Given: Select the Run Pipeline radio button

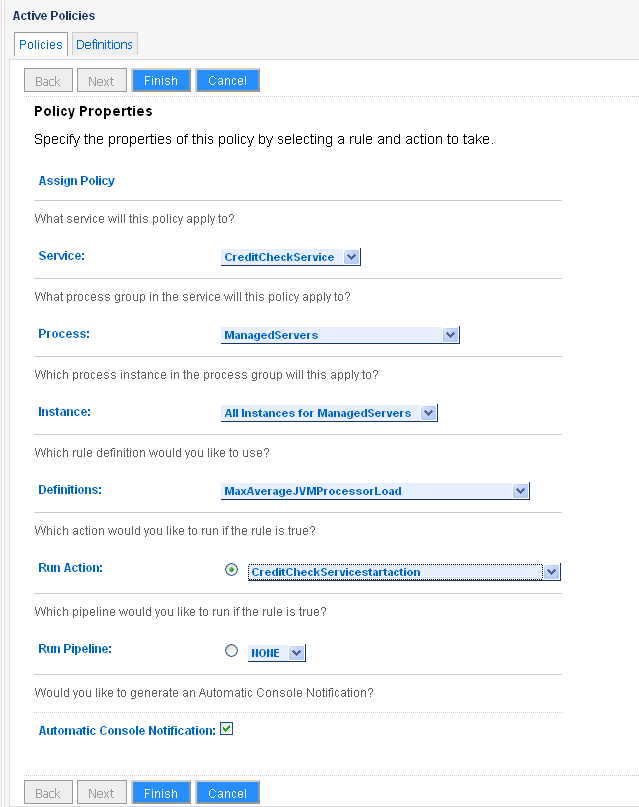Looking at the screenshot, I should 232,651.
